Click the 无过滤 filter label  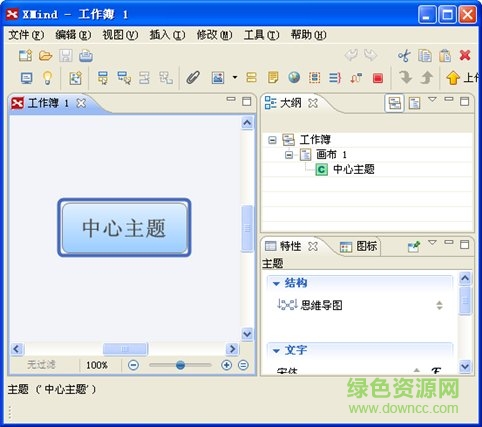coord(41,365)
